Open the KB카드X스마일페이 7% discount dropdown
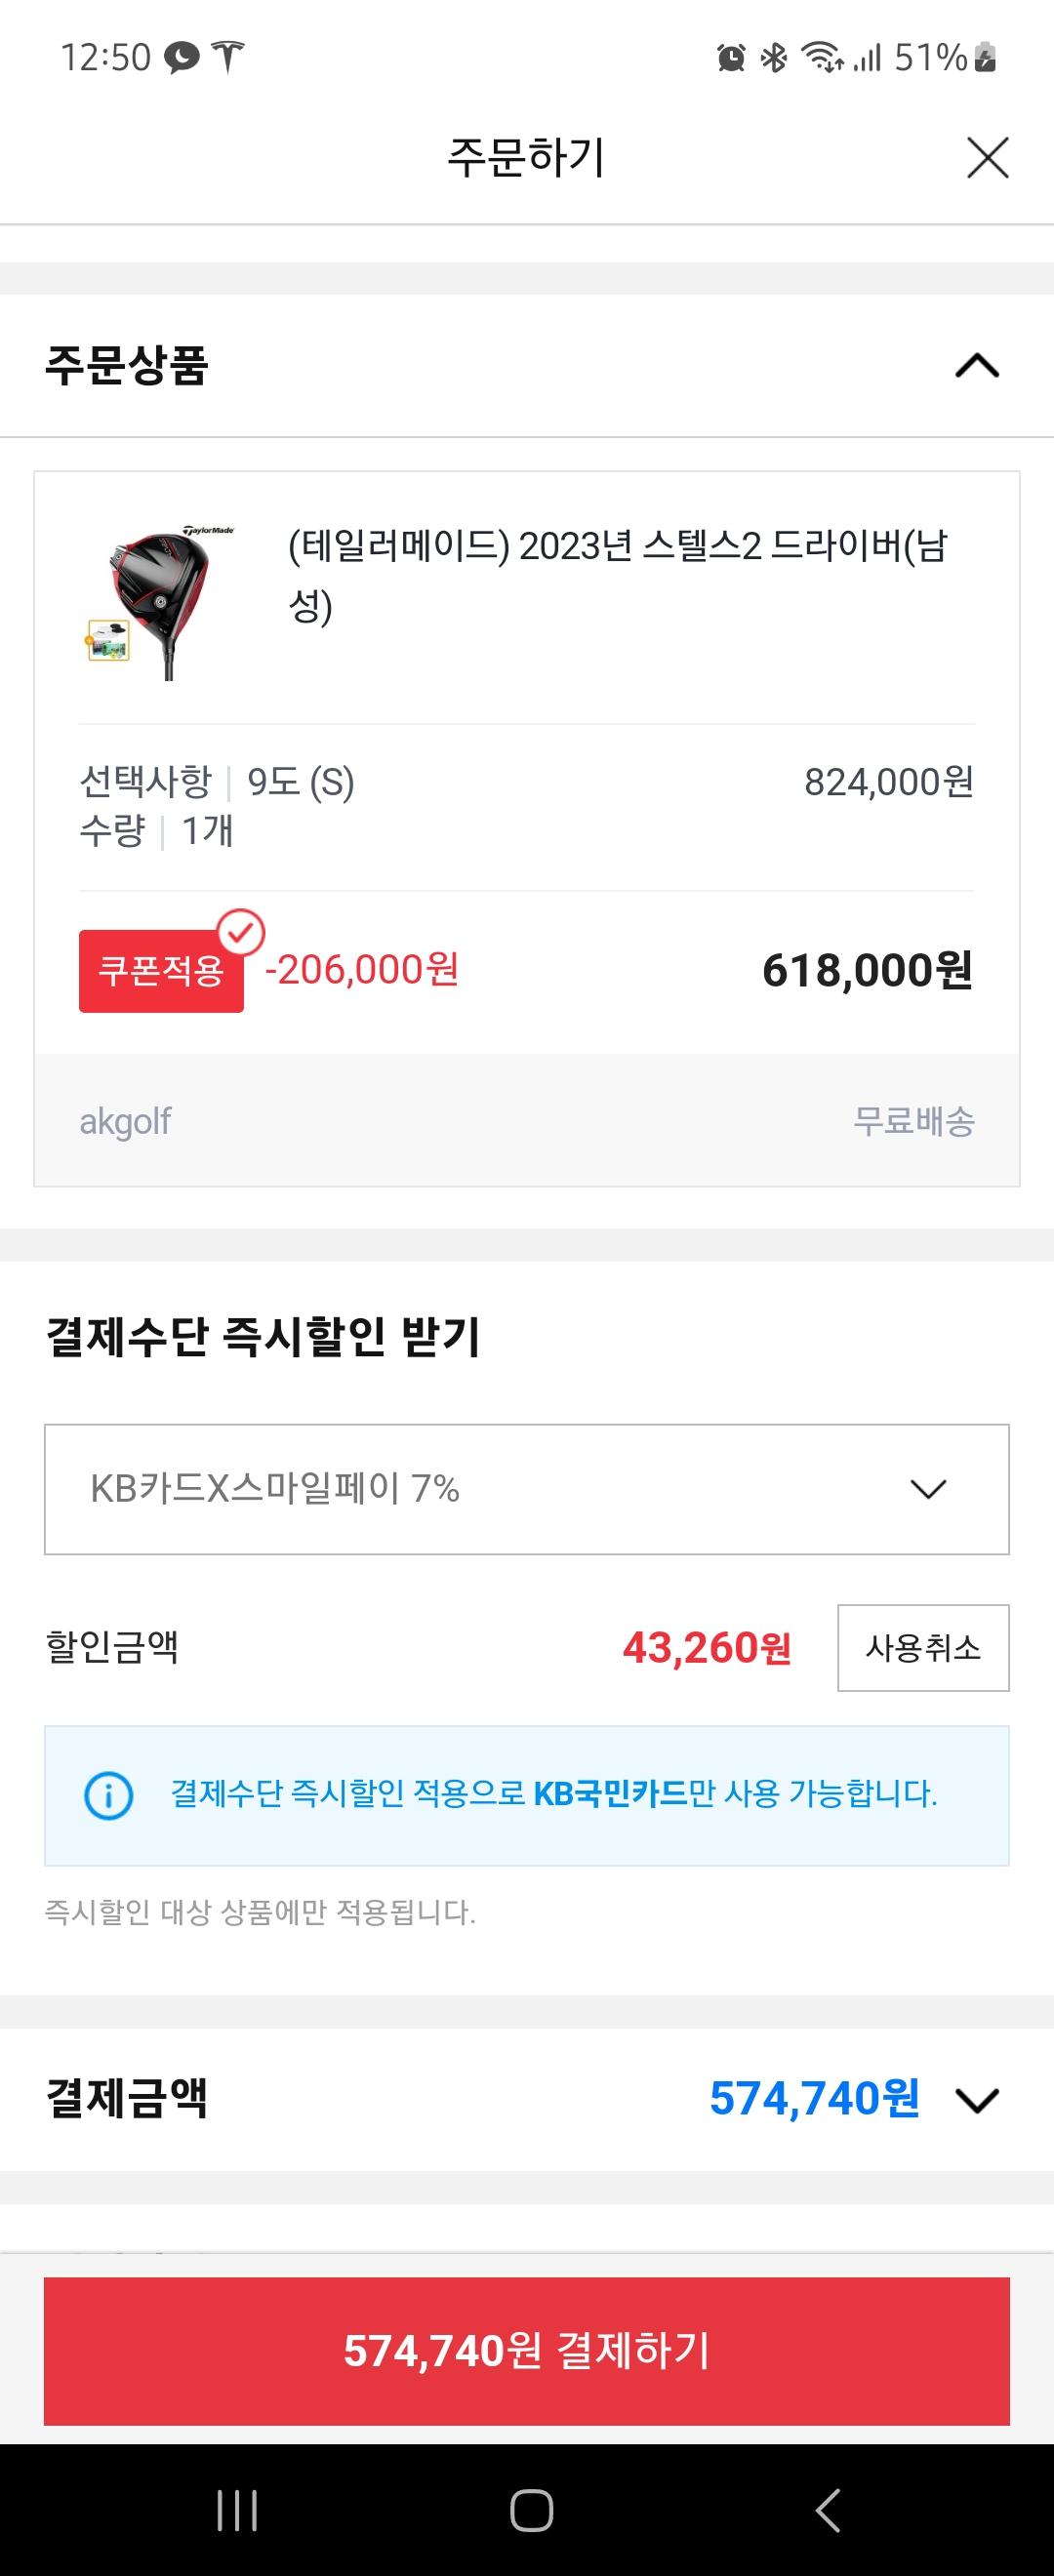Viewport: 1054px width, 2576px height. point(526,1489)
